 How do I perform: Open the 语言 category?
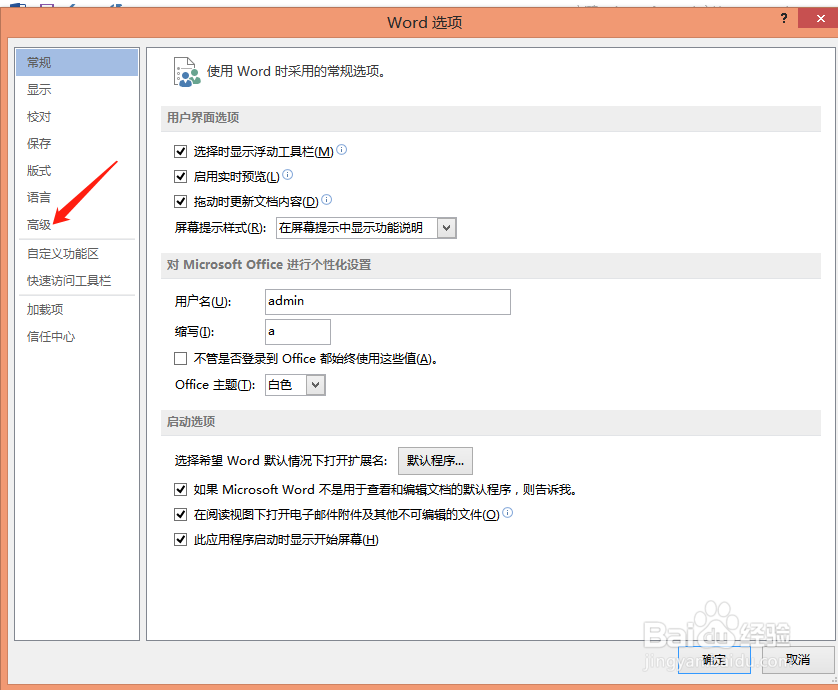(77, 198)
